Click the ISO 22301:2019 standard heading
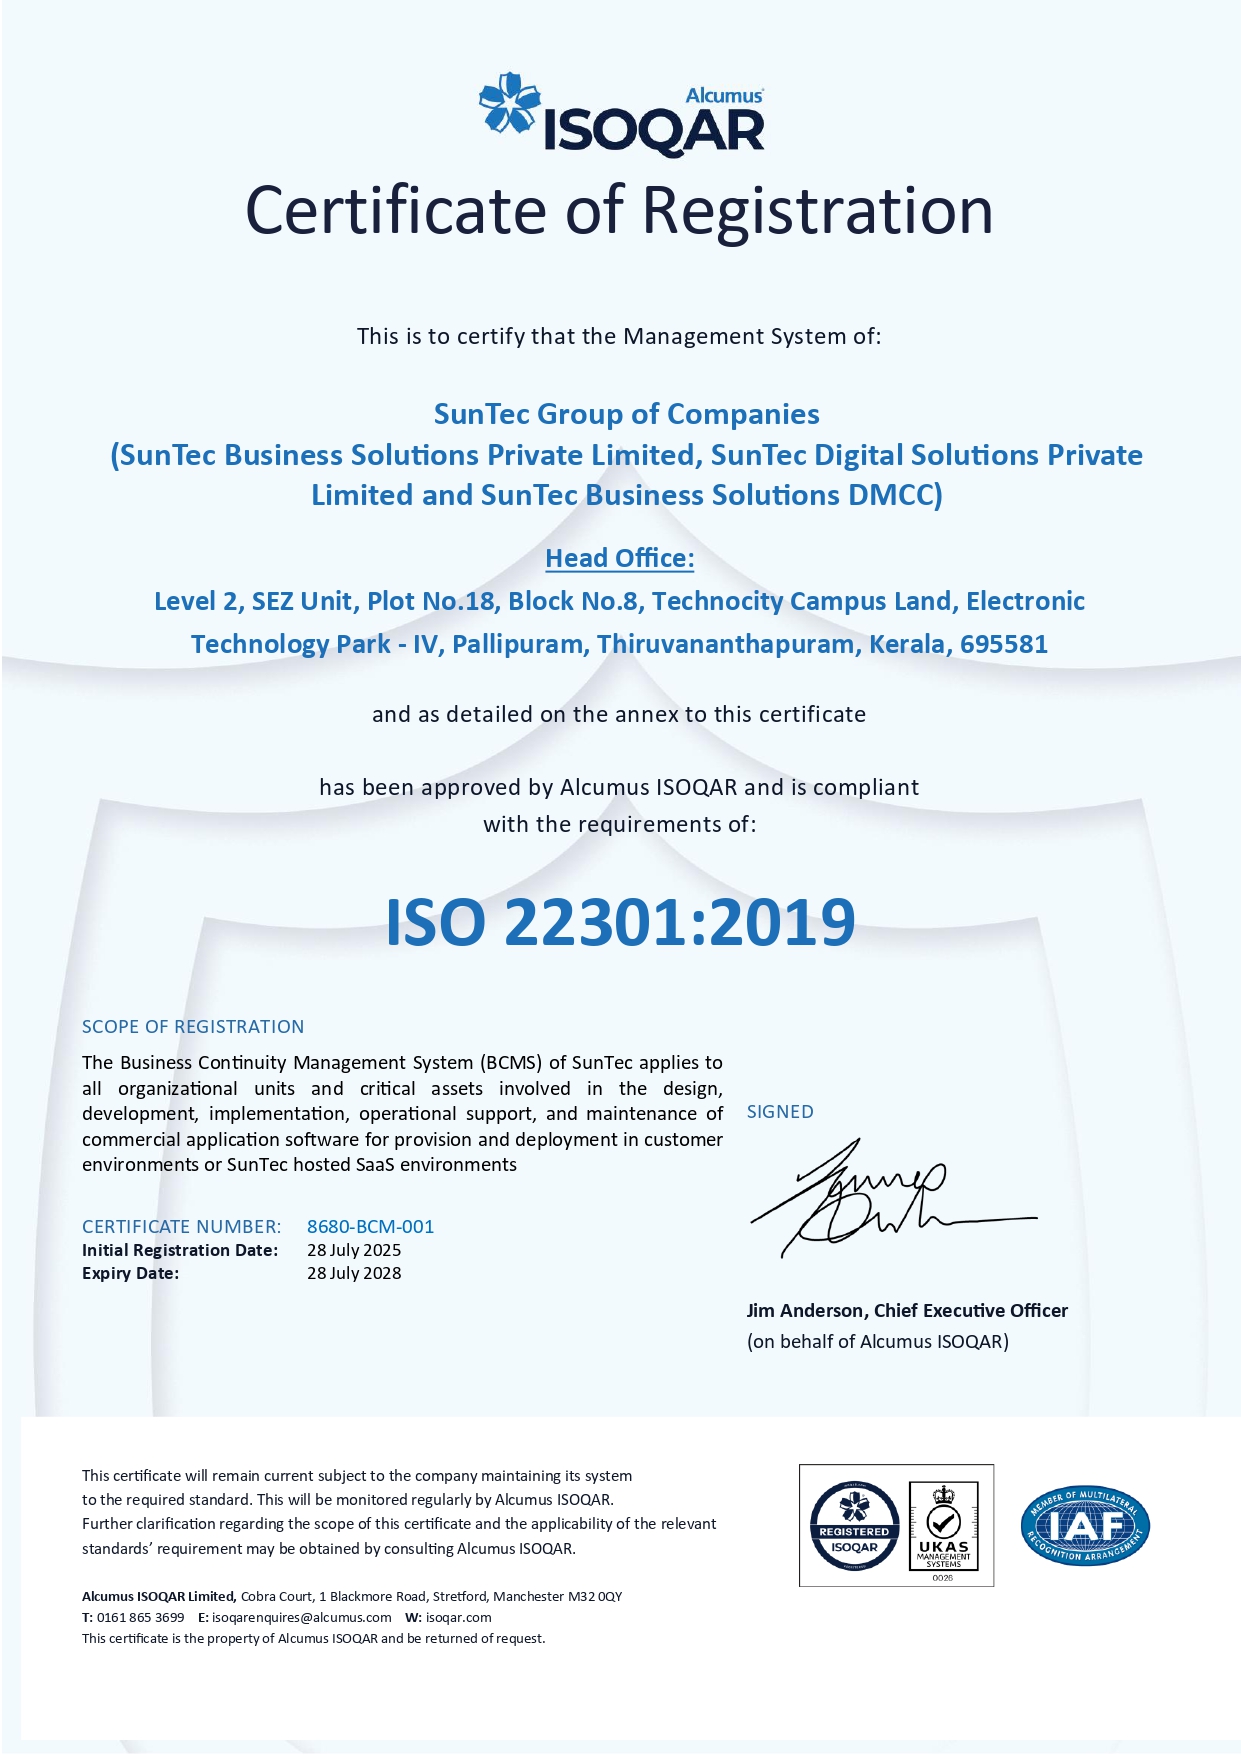The width and height of the screenshot is (1241, 1755). point(620,922)
